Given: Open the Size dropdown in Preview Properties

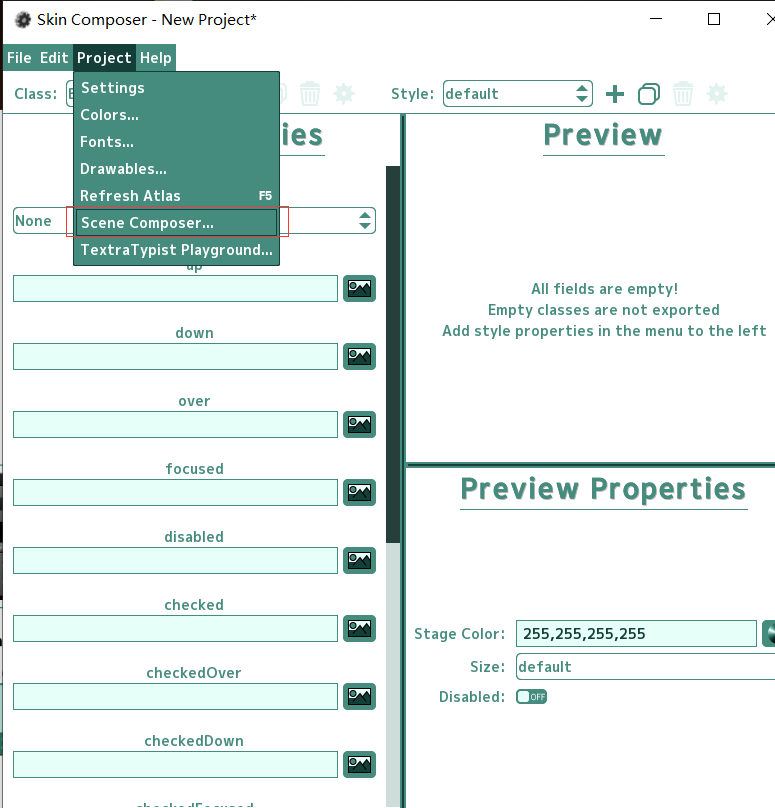Looking at the screenshot, I should tap(645, 667).
